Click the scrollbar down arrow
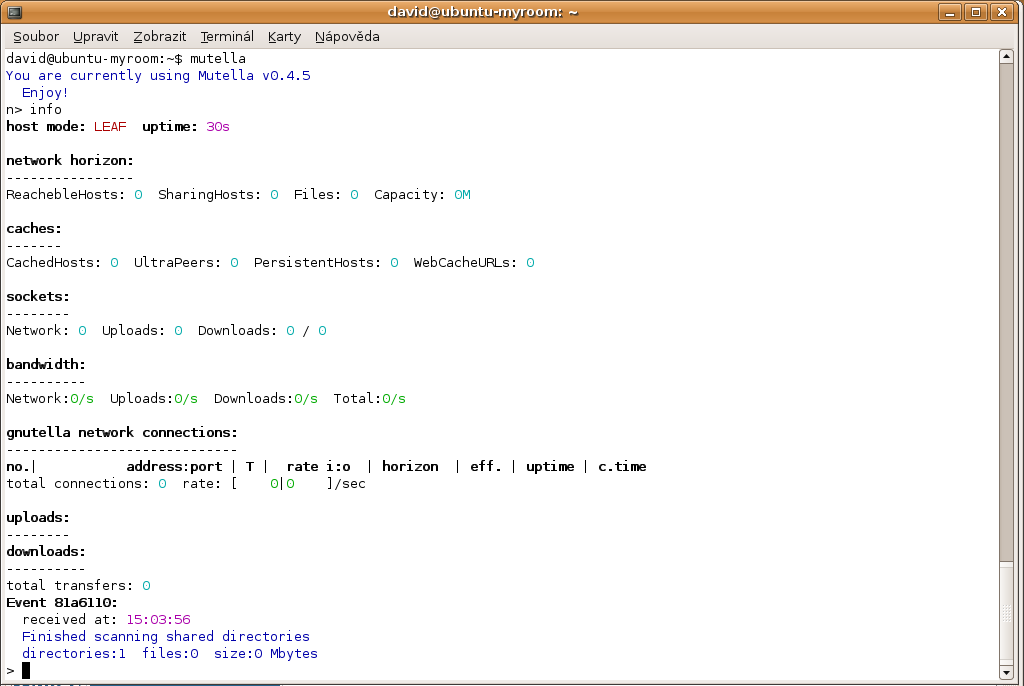Image resolution: width=1024 pixels, height=686 pixels. pyautogui.click(x=1006, y=672)
